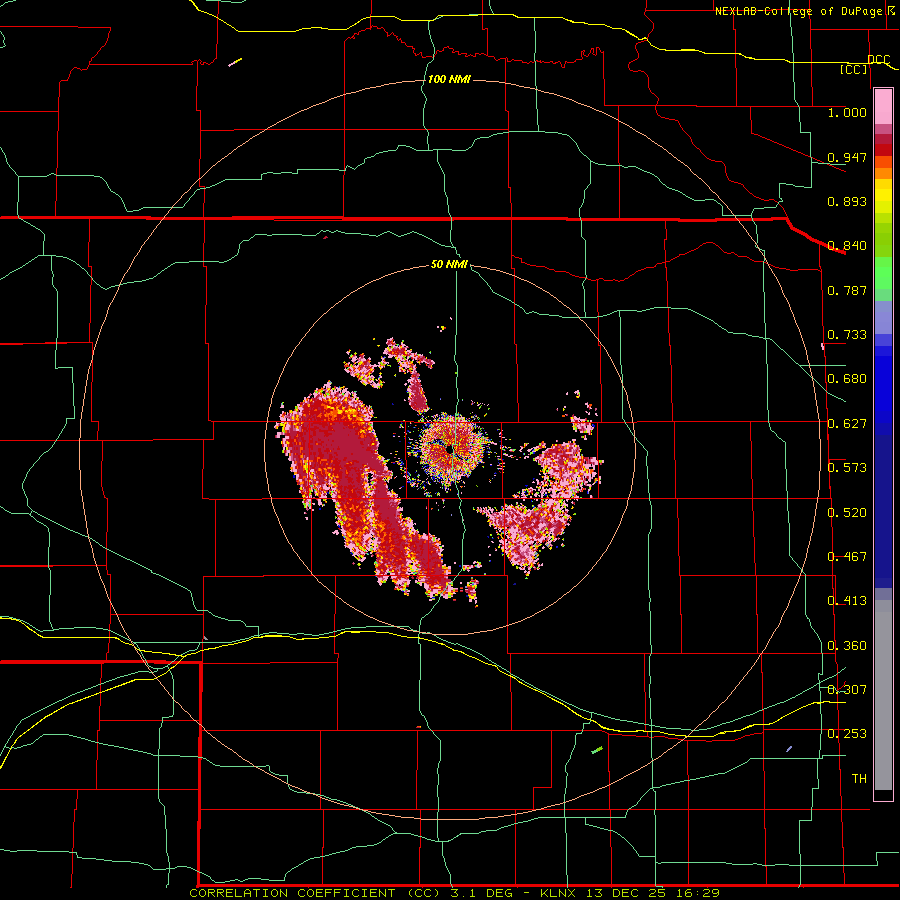Click the radar site center clutter ring
This screenshot has width=900, height=900.
click(453, 448)
